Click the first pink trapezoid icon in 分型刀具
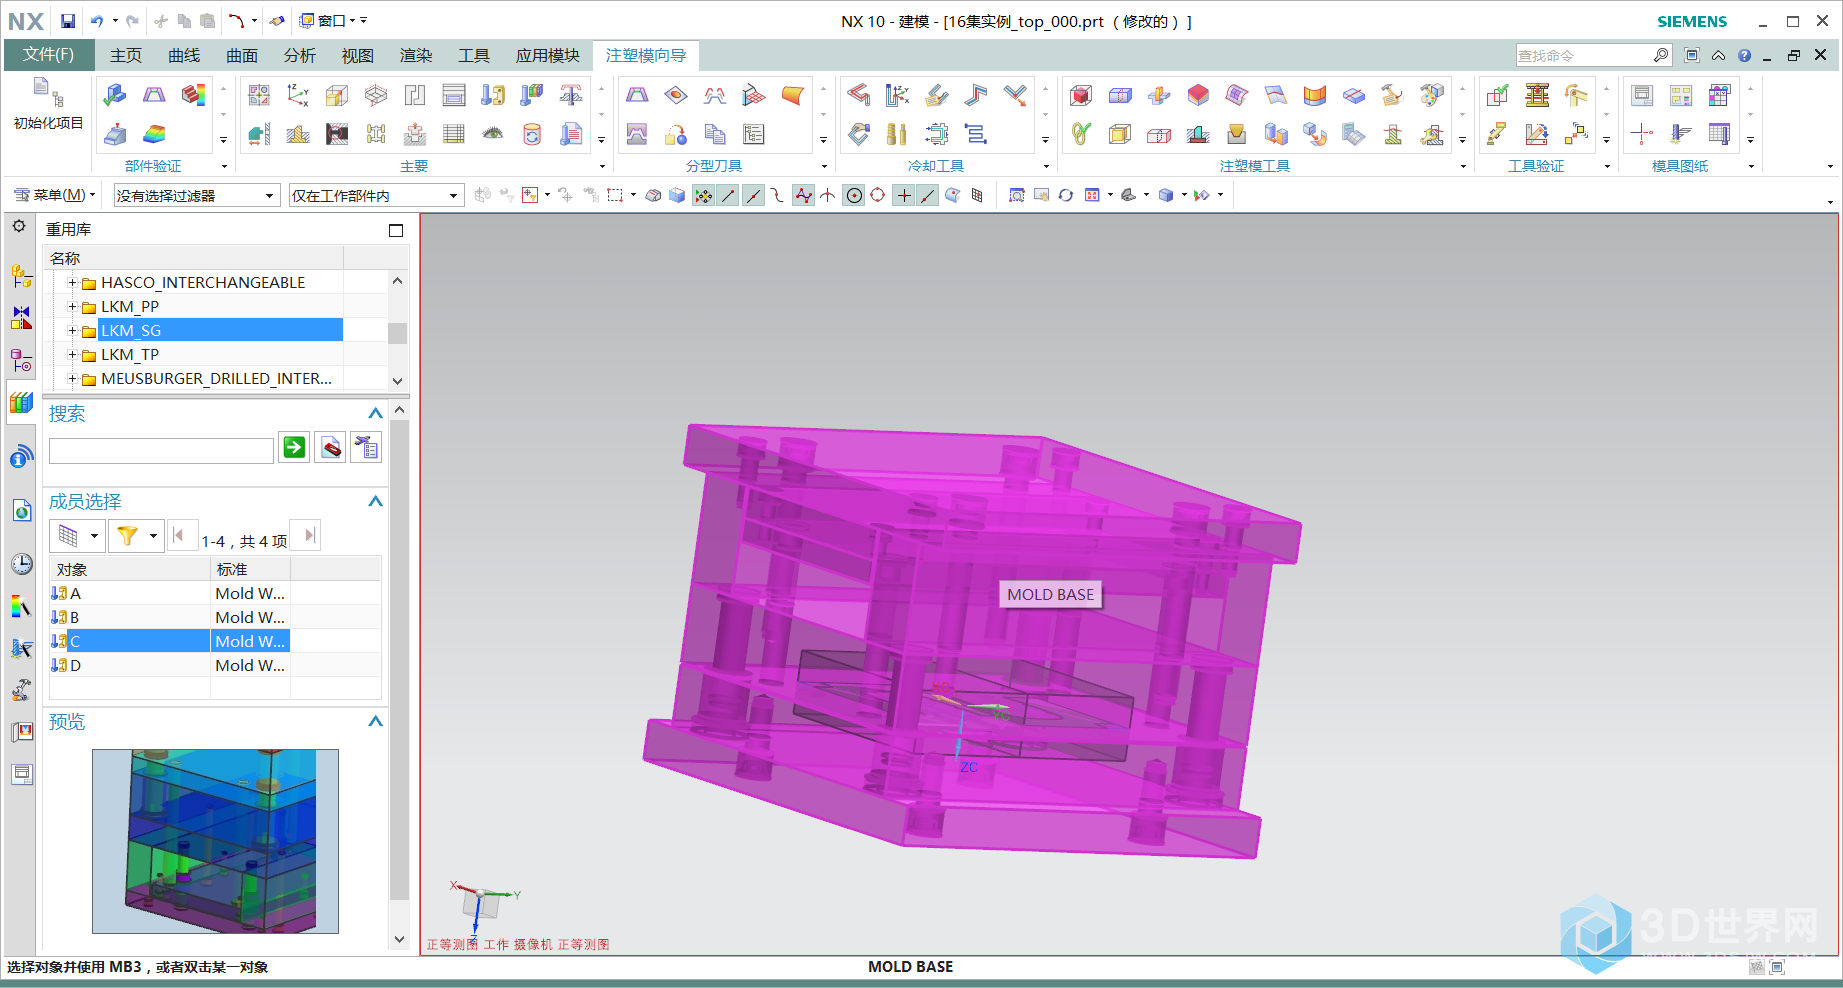1843x988 pixels. pyautogui.click(x=637, y=95)
